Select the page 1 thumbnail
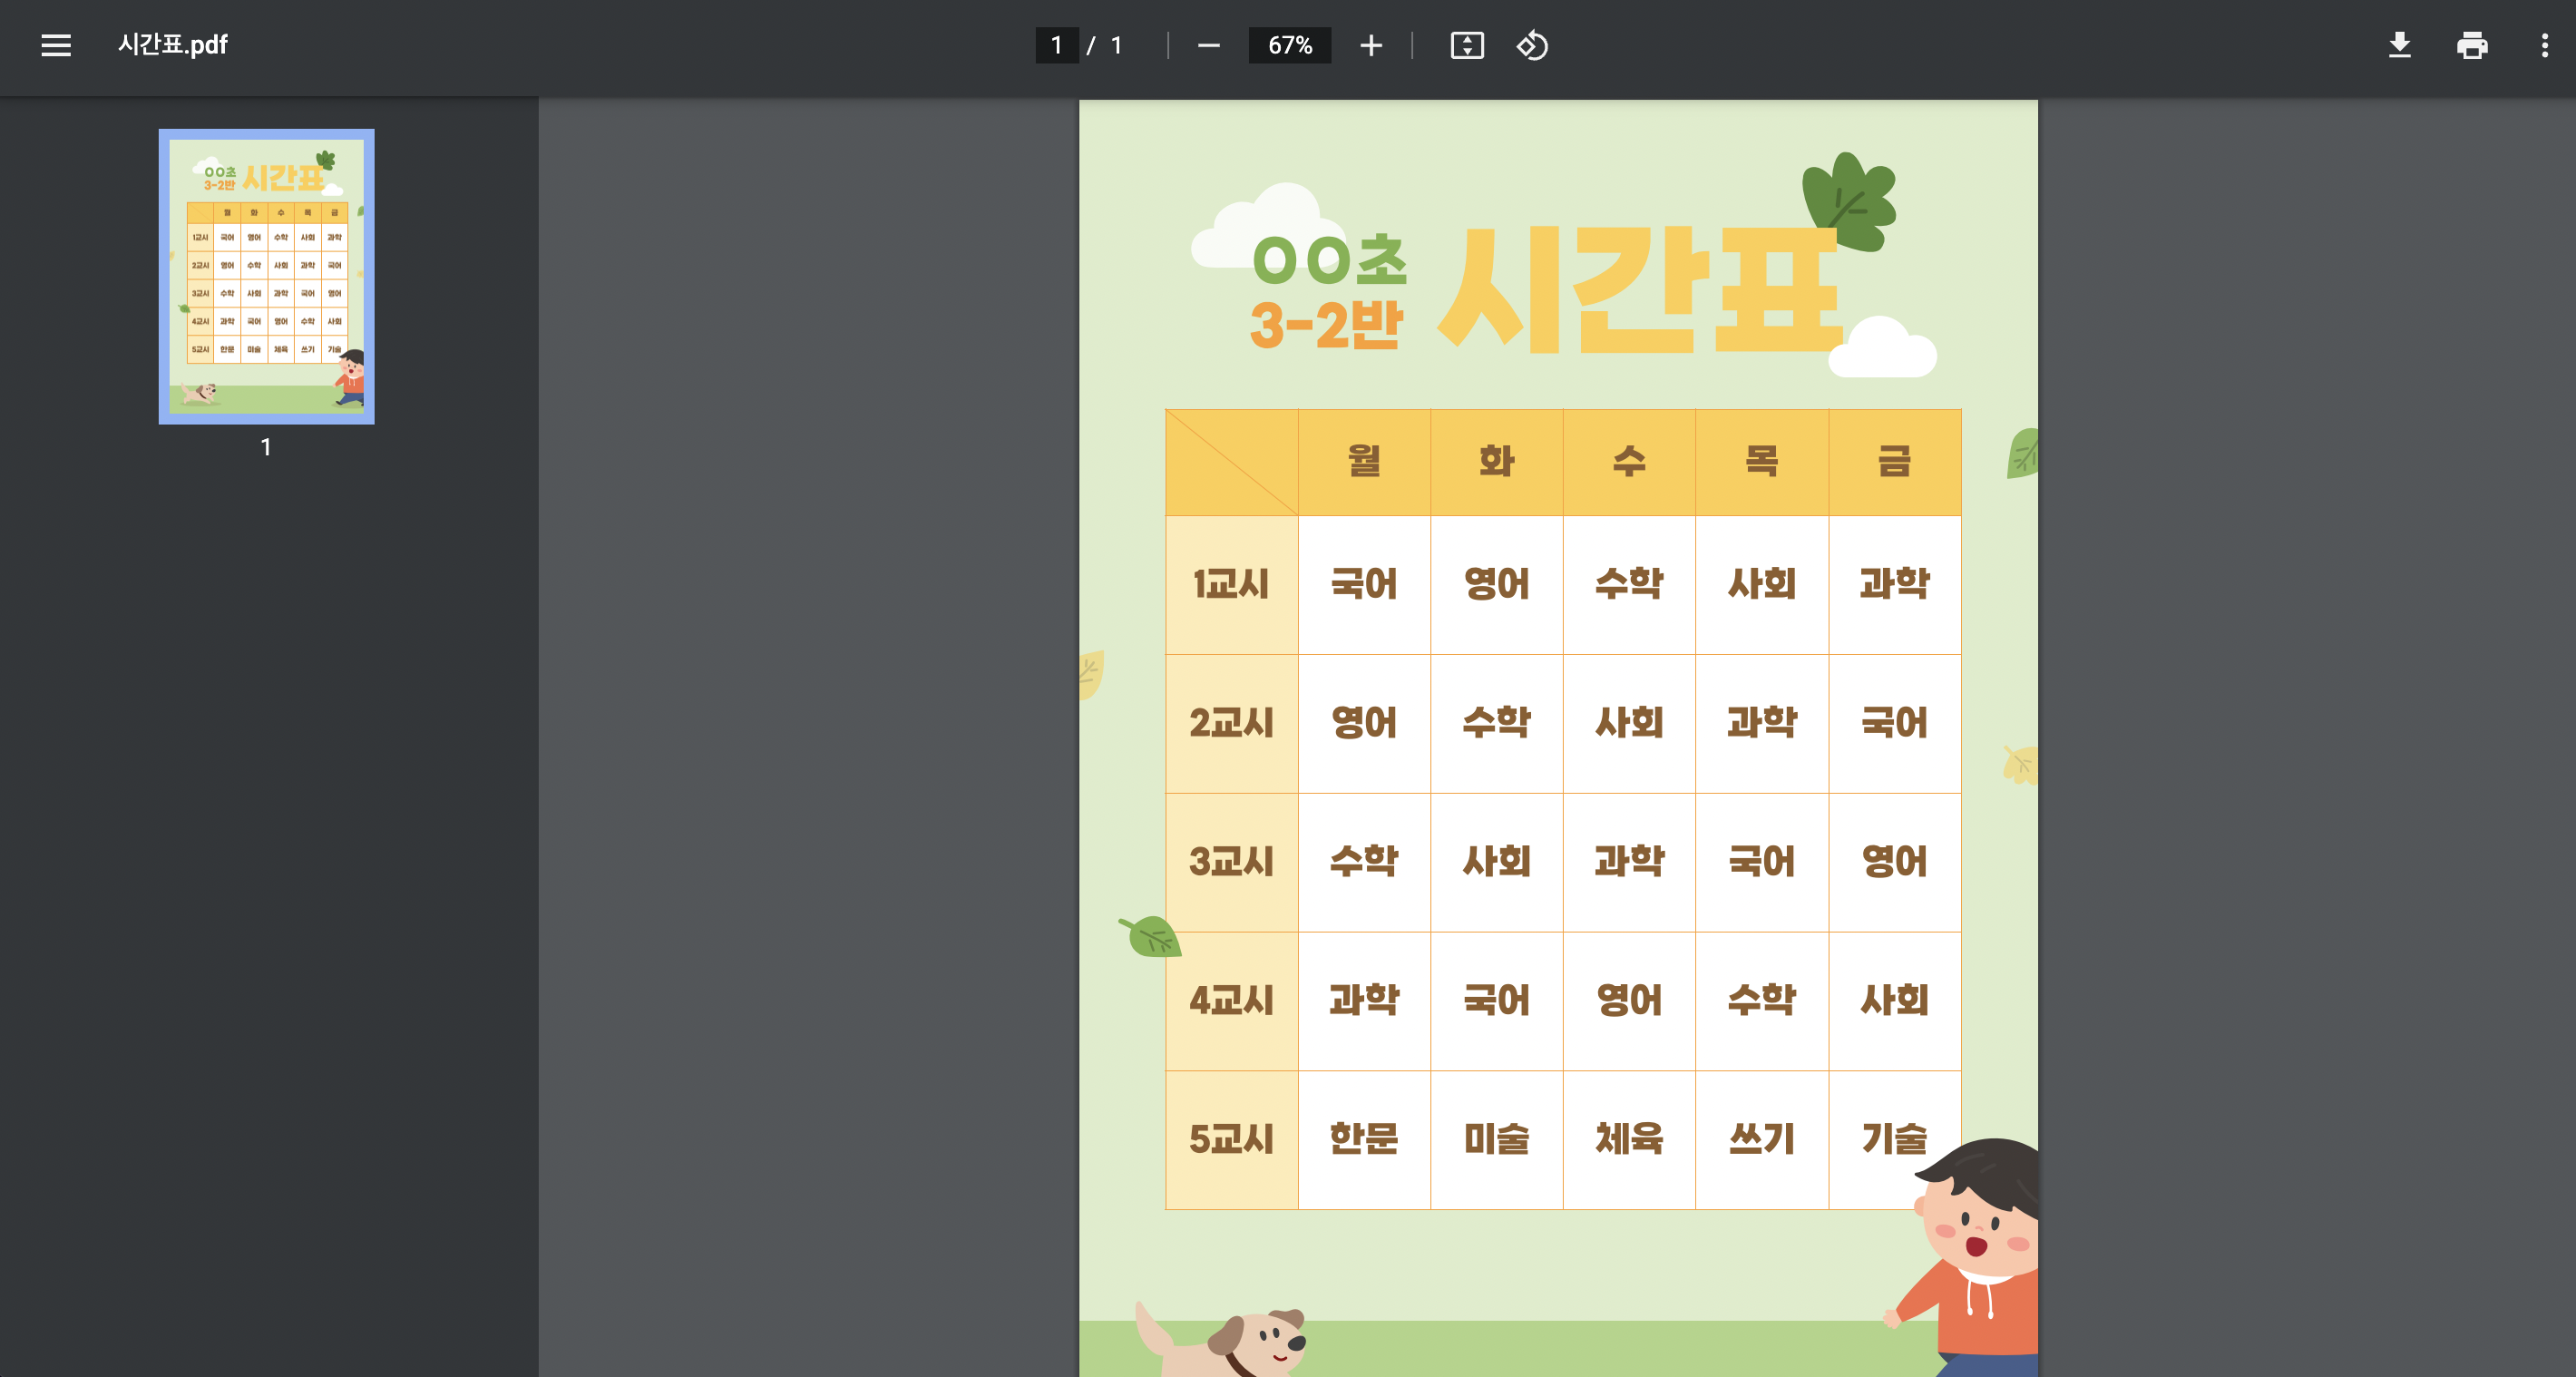2576x1377 pixels. (266, 276)
